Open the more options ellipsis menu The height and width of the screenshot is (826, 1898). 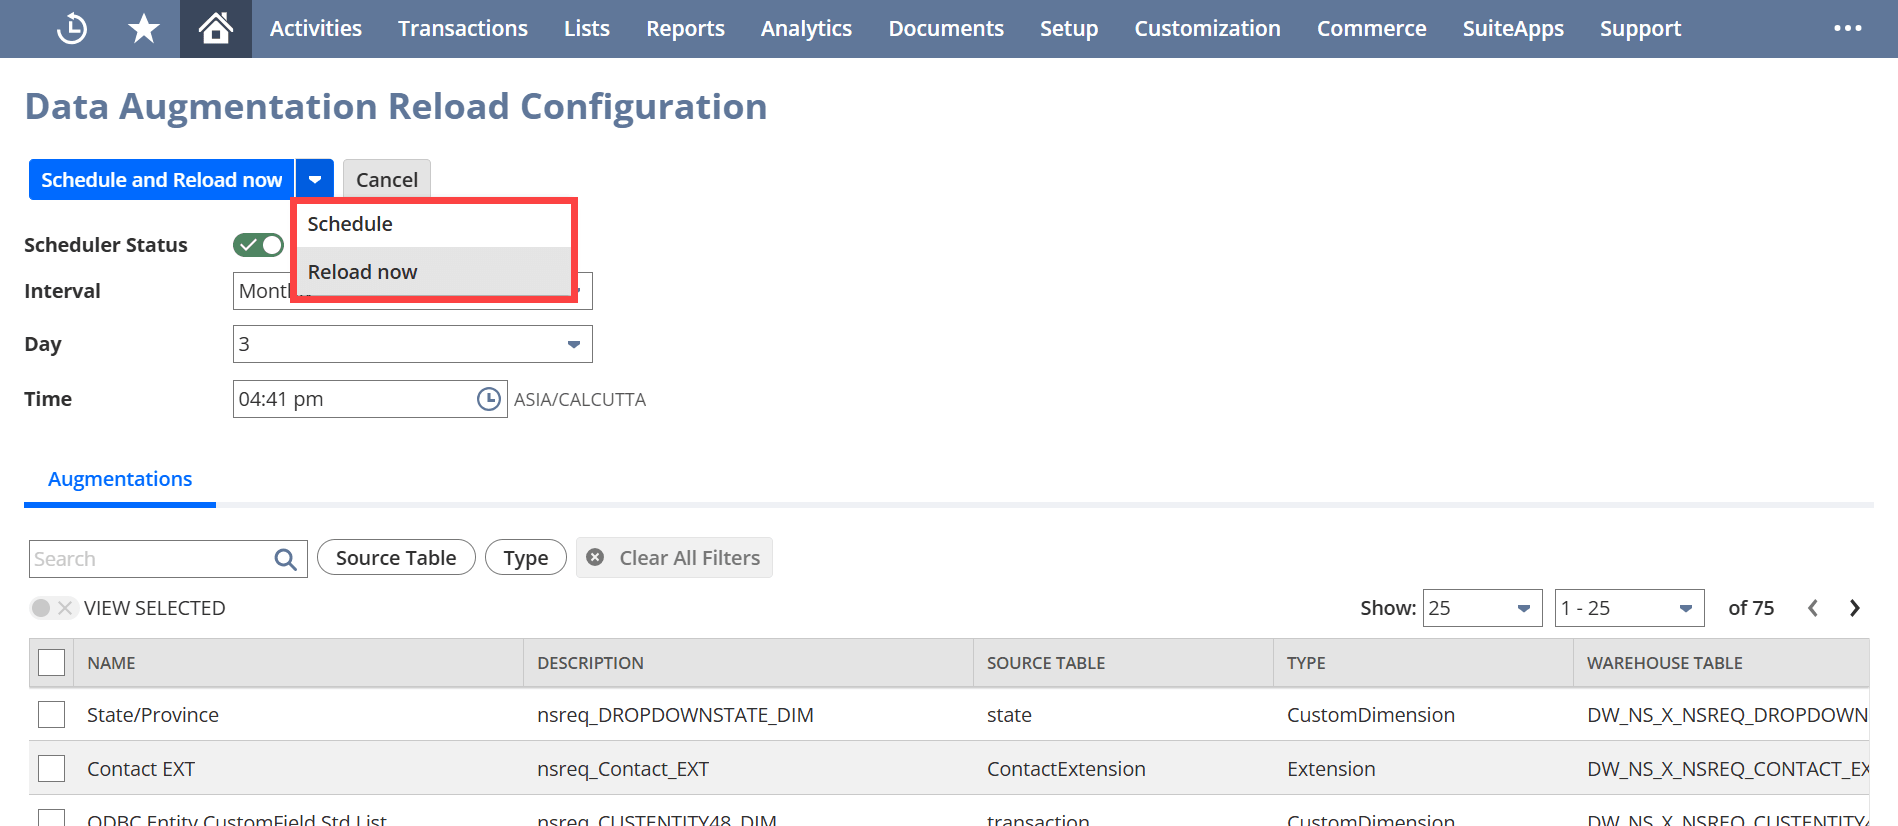pyautogui.click(x=1847, y=29)
